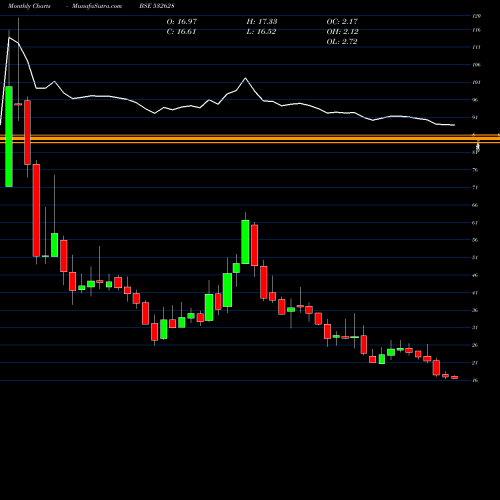Click the price axis label 101
500x500 pixels.
click(x=477, y=82)
